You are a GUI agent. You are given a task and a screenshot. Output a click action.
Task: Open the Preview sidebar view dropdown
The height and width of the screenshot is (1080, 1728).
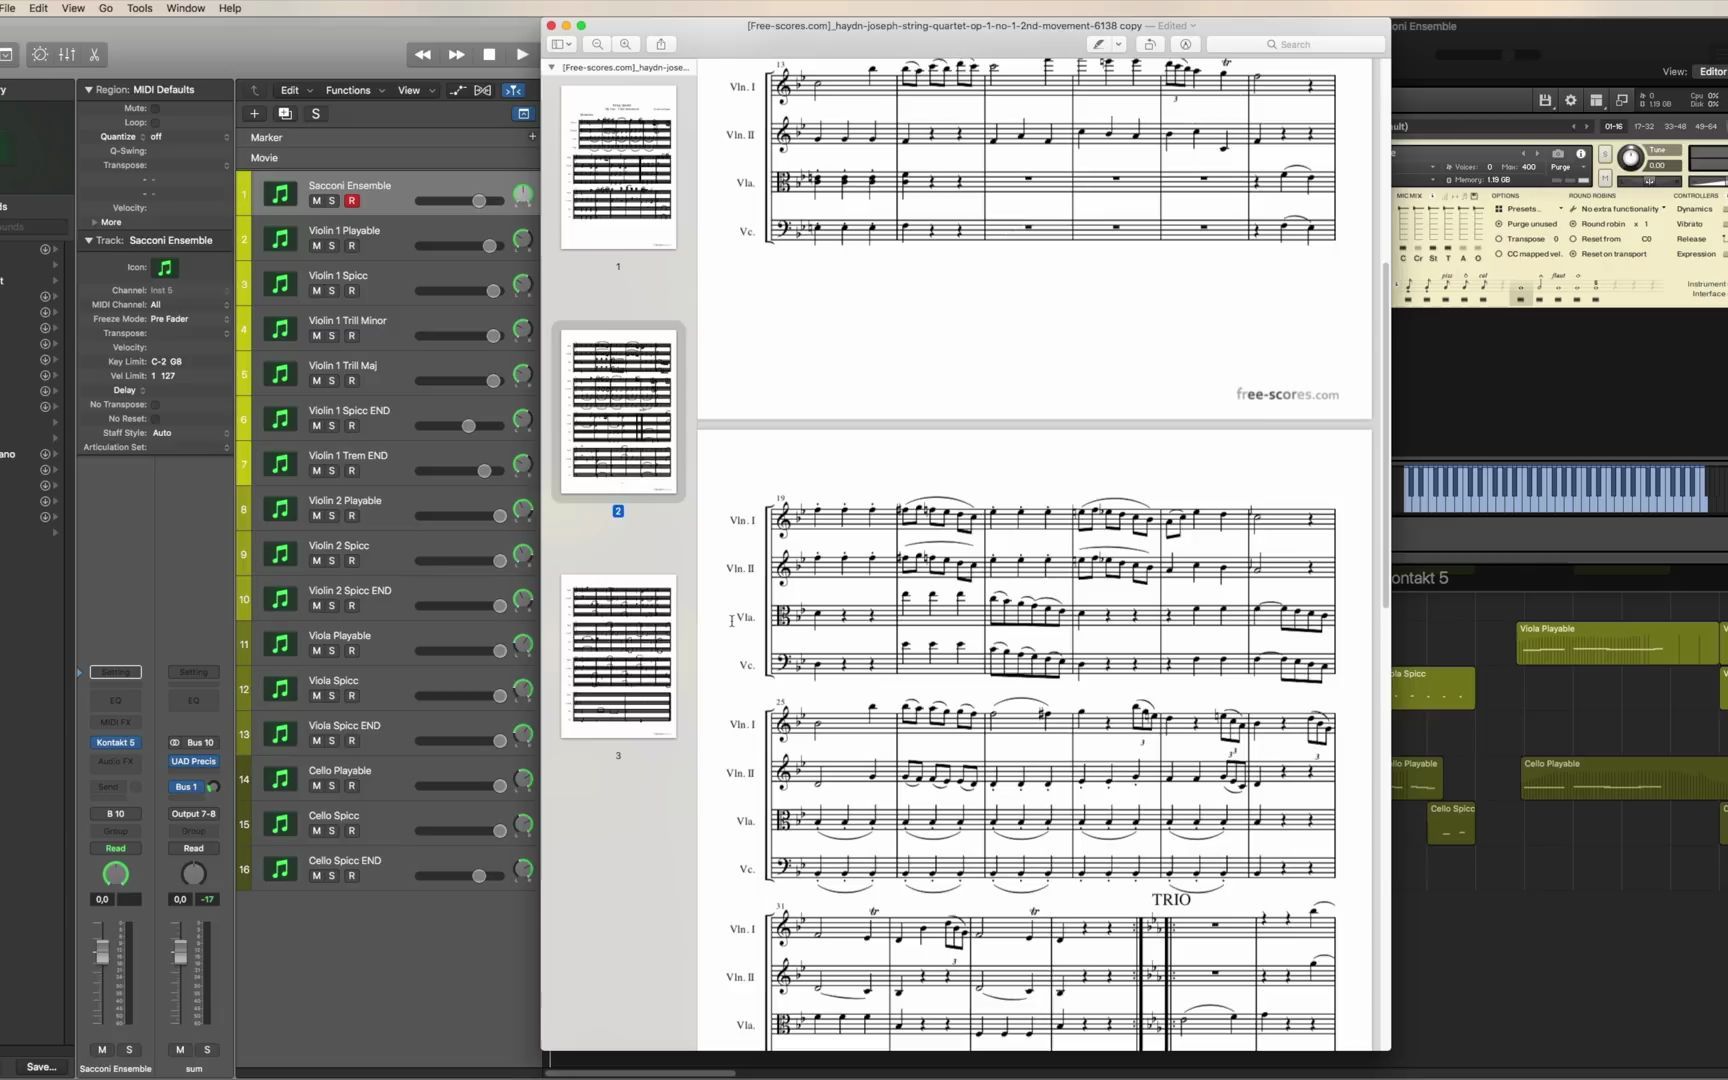[x=562, y=44]
